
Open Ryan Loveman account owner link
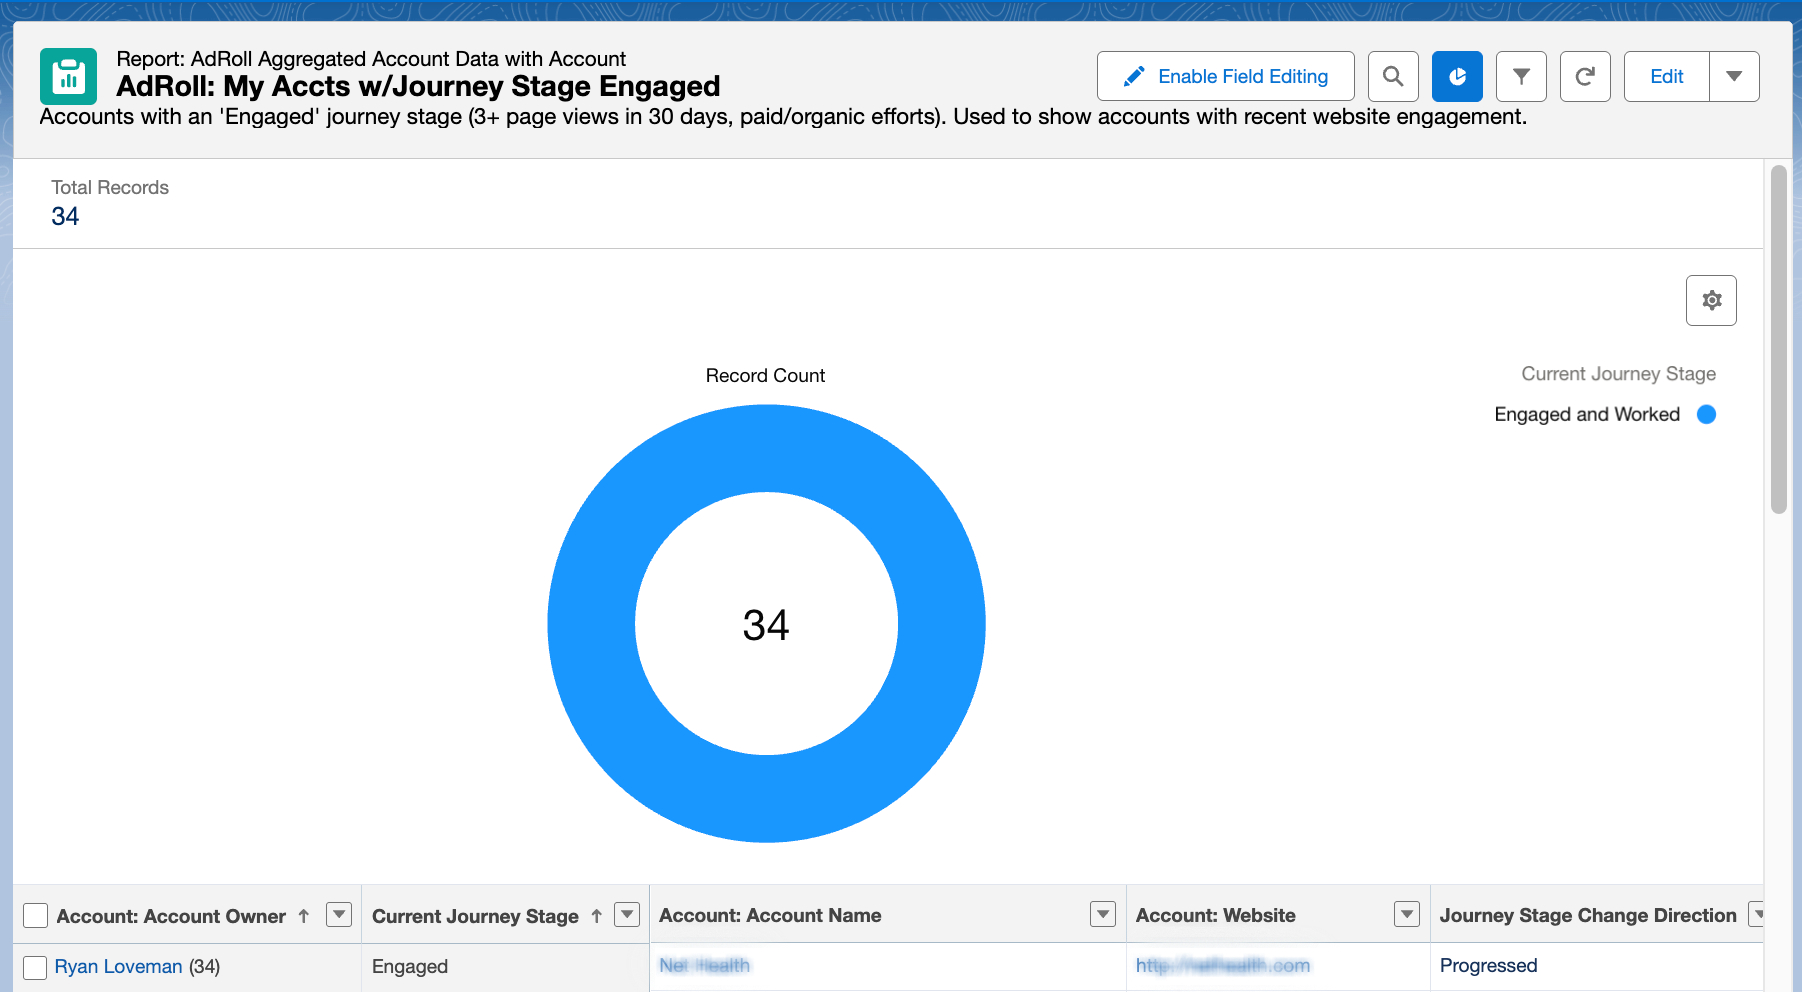point(118,967)
